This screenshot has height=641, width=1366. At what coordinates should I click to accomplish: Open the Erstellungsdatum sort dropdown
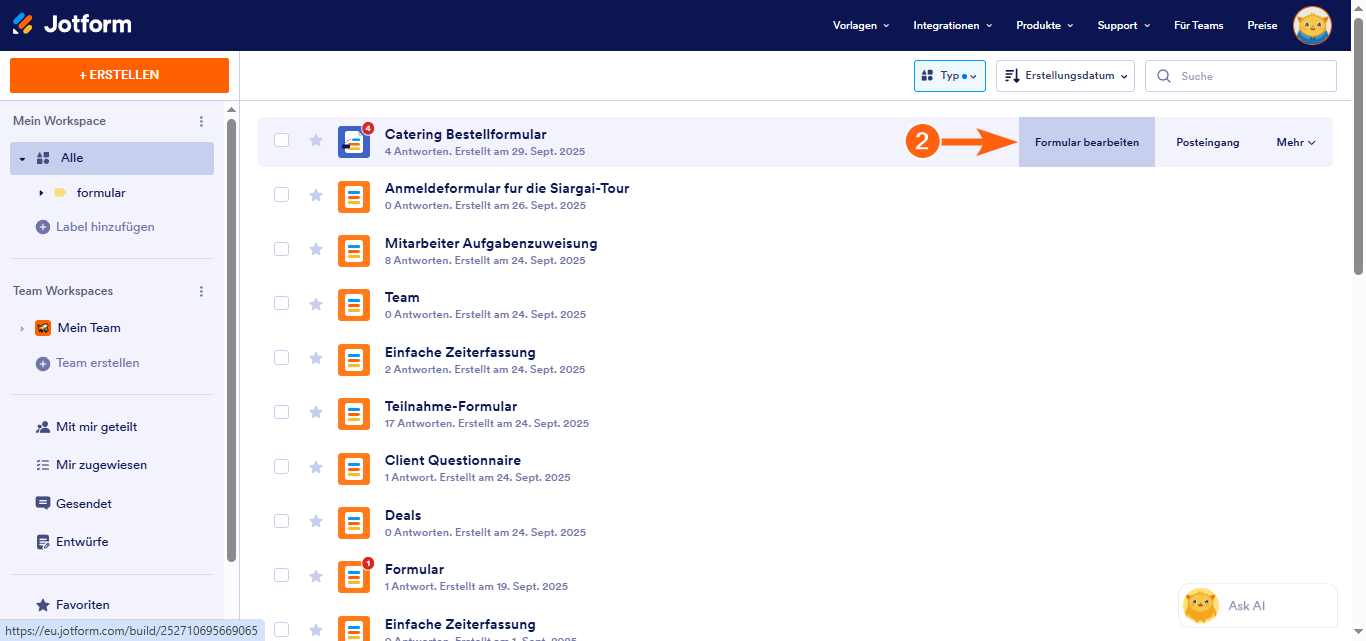1065,76
